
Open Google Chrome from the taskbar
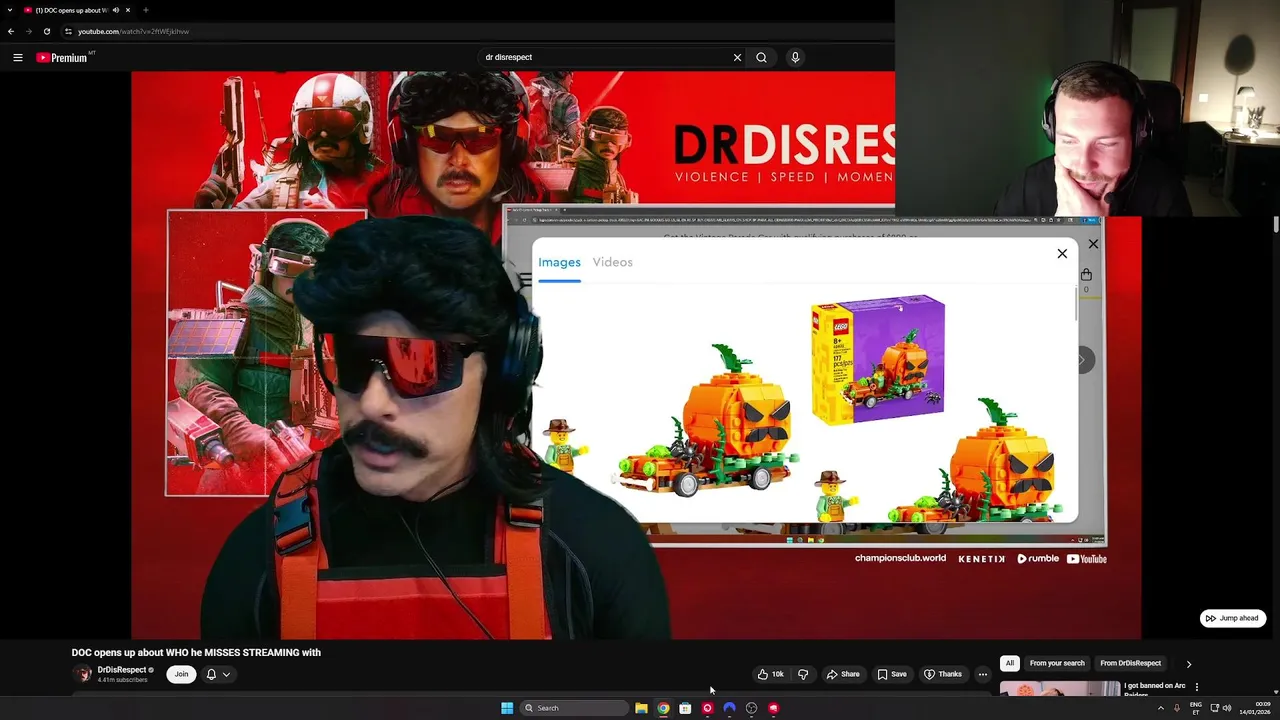[x=663, y=708]
